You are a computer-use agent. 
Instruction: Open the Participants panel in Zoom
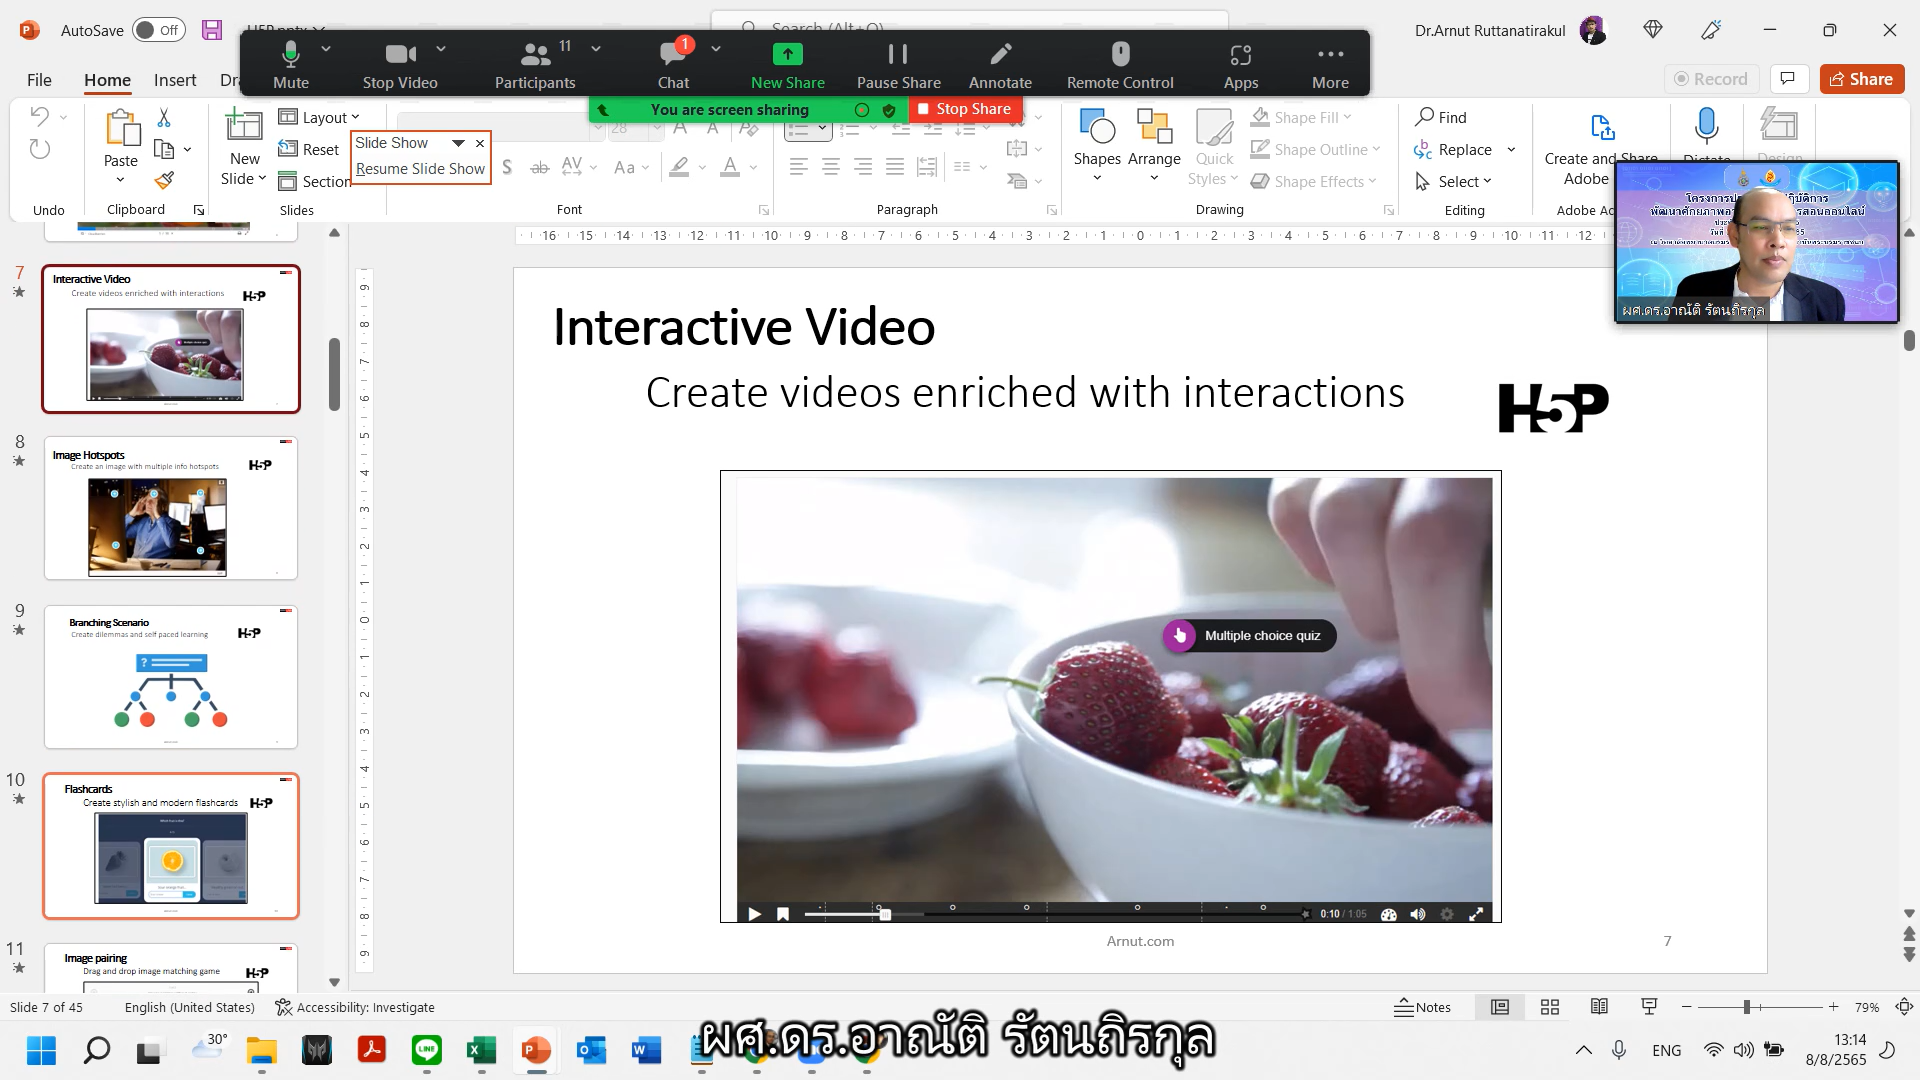click(535, 63)
